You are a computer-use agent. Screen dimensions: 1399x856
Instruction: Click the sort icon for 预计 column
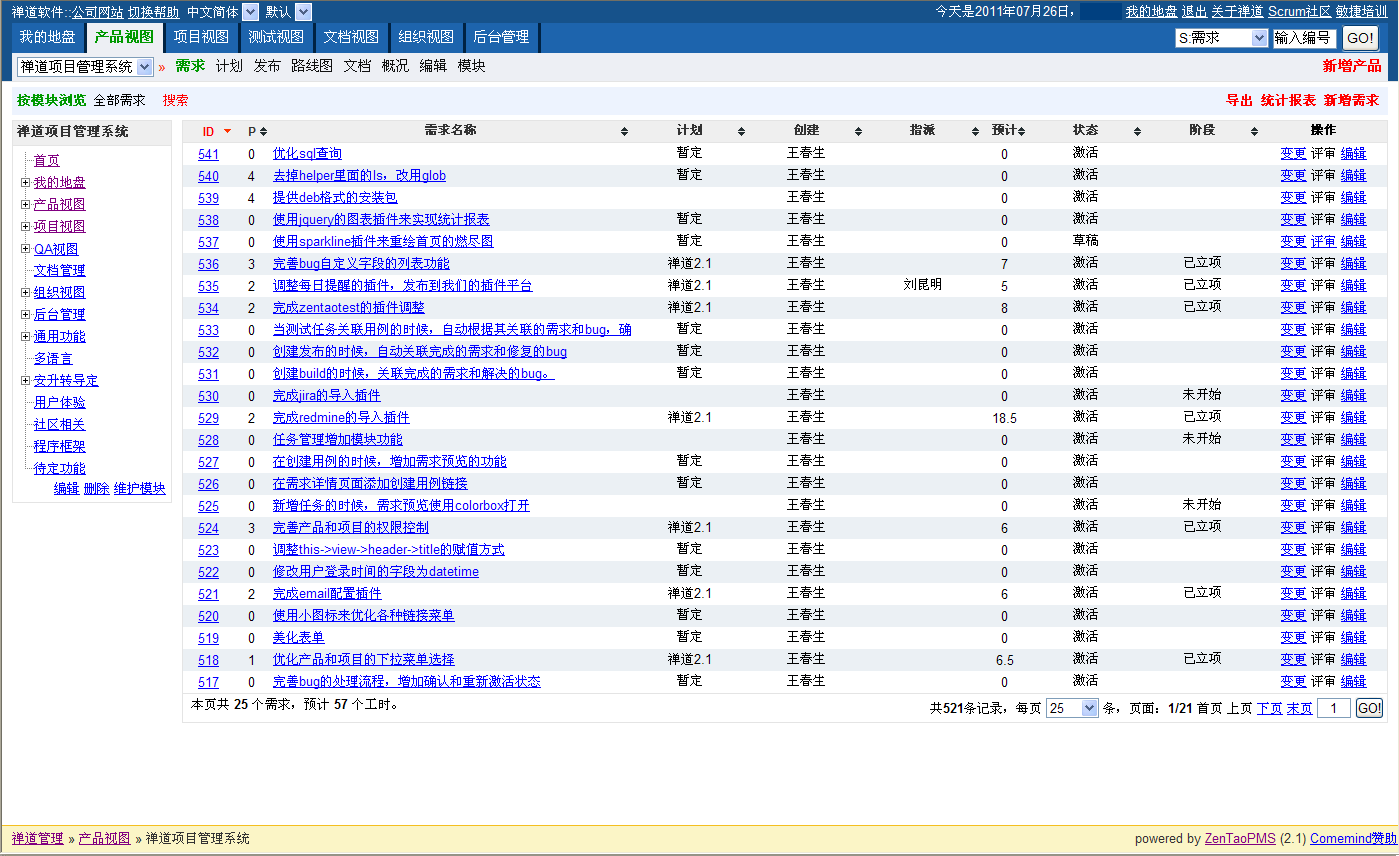point(1021,132)
